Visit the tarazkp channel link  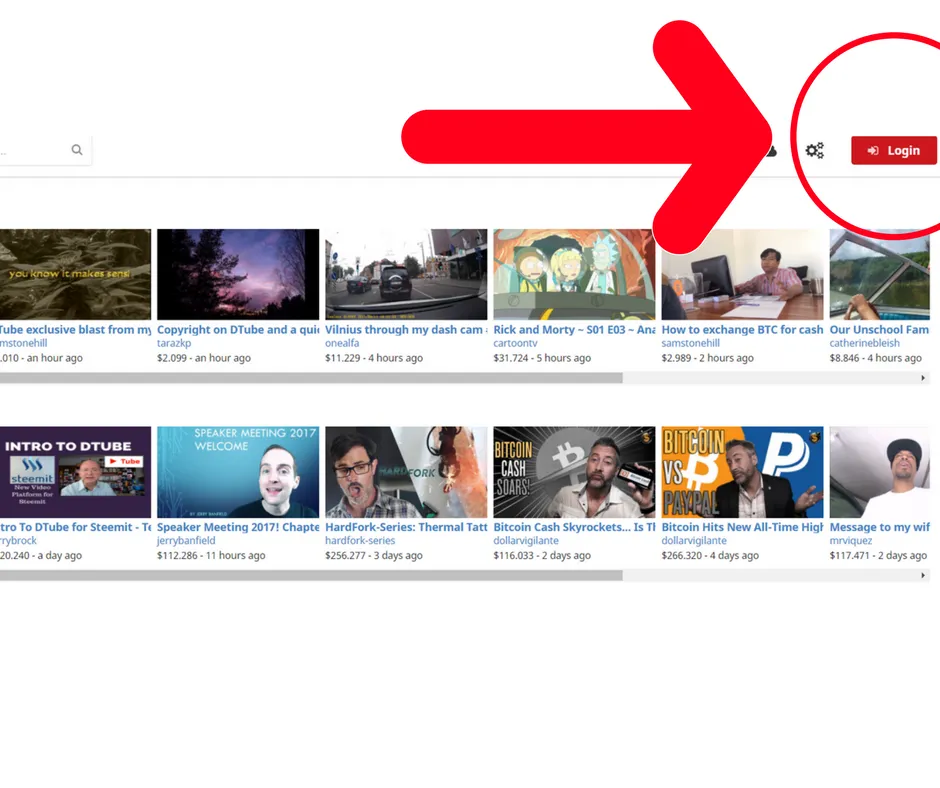pyautogui.click(x=174, y=343)
